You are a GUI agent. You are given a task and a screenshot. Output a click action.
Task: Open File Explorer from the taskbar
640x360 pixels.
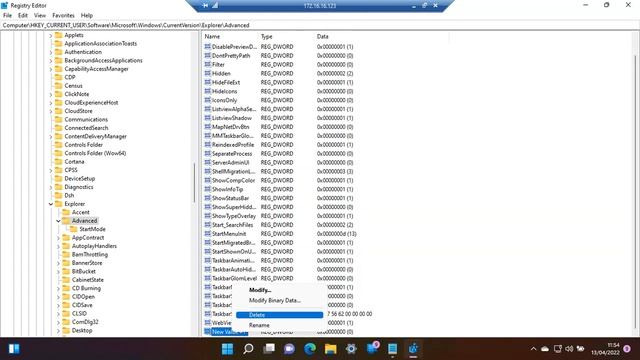pyautogui.click(x=331, y=349)
